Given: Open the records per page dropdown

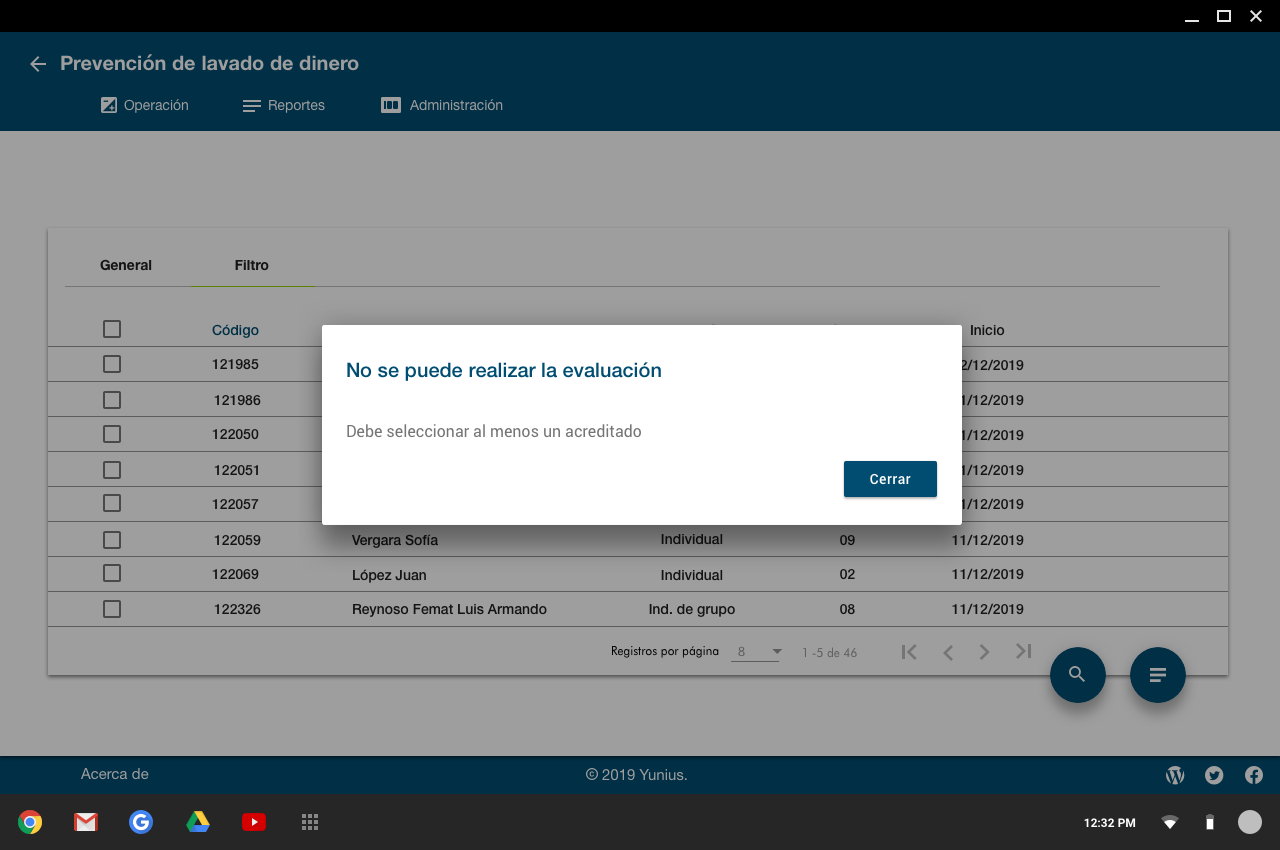Looking at the screenshot, I should click(757, 652).
